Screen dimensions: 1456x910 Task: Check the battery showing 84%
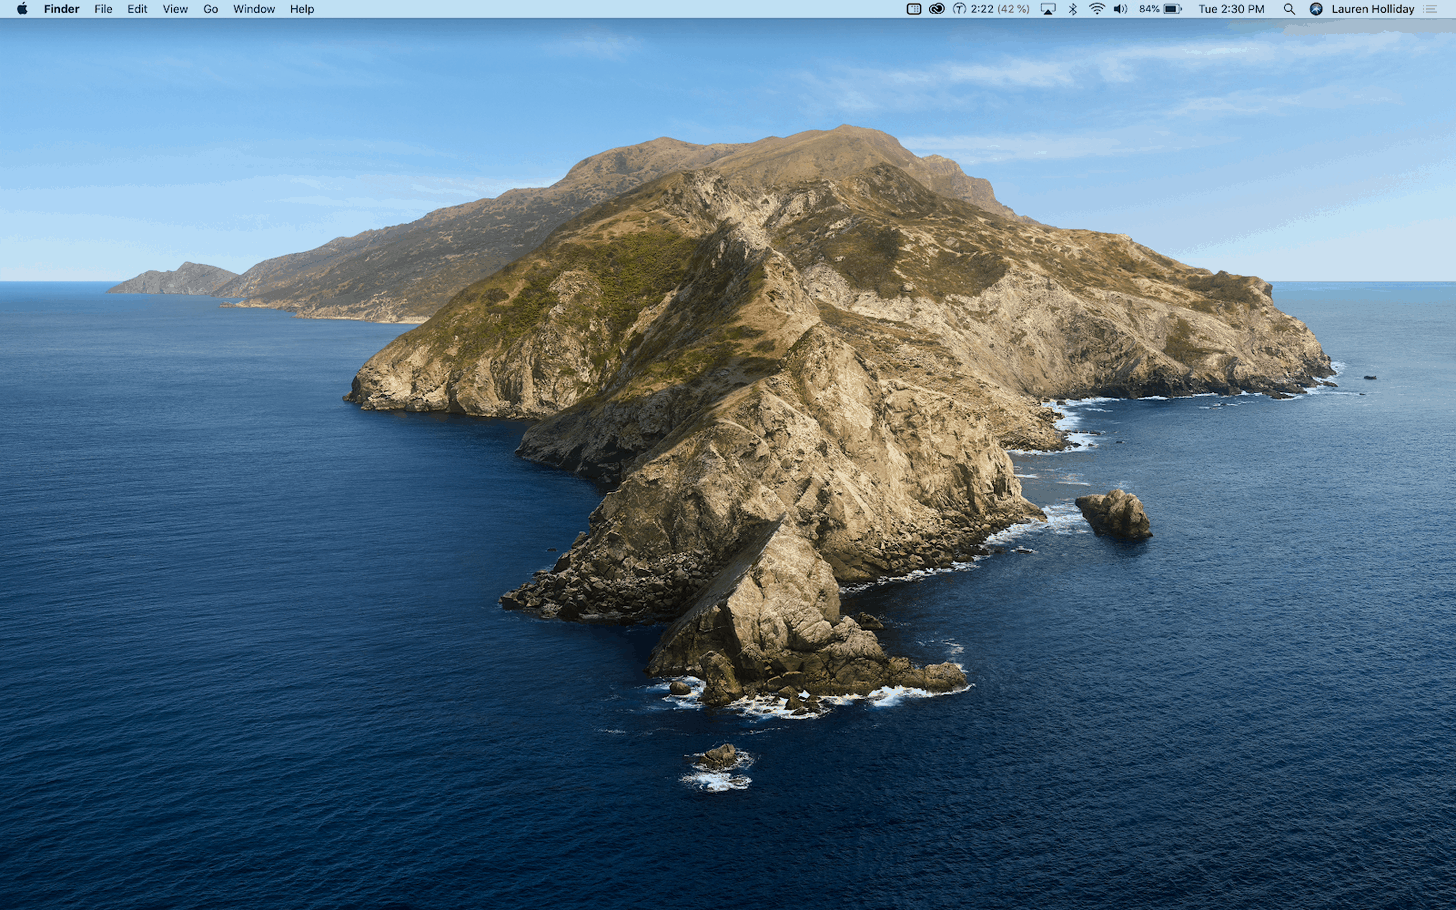pyautogui.click(x=1158, y=9)
